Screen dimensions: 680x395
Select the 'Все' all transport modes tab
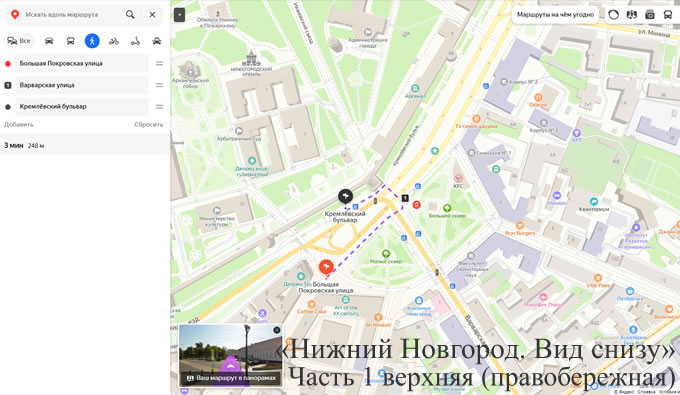[19, 41]
